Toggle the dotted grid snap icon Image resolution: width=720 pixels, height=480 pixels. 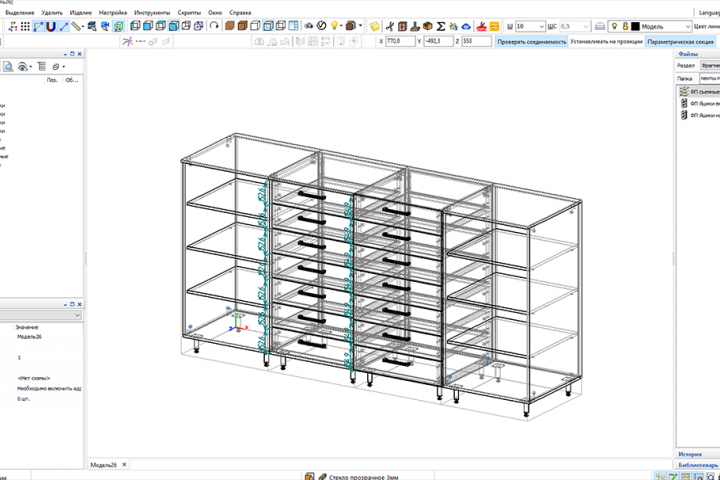(x=25, y=26)
